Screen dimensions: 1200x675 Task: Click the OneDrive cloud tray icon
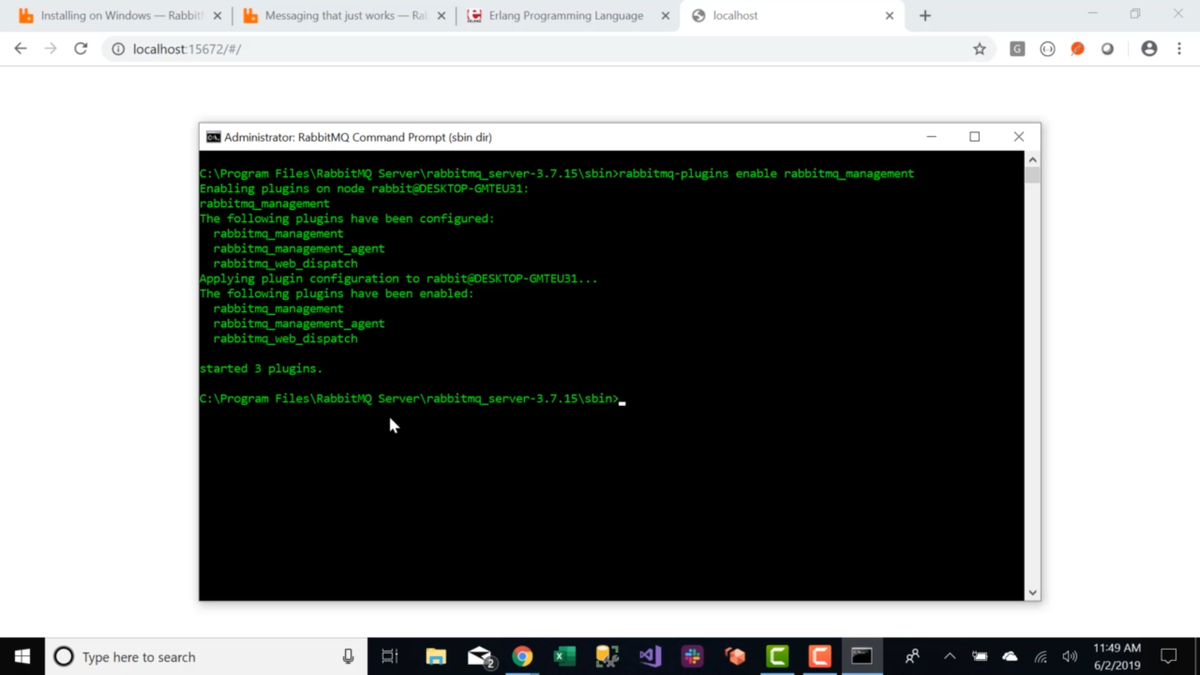(x=1010, y=657)
